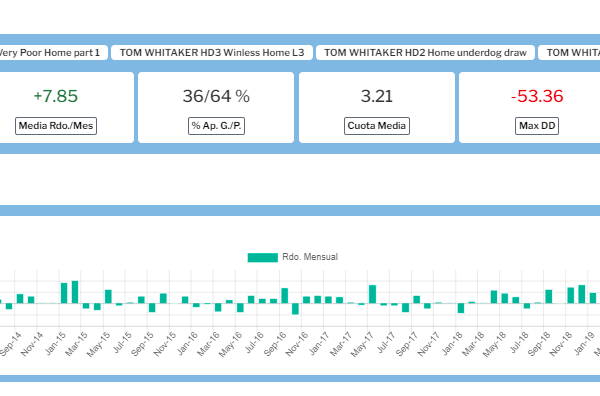
Task: Click the Jan-19 axis label
Action: click(x=584, y=344)
